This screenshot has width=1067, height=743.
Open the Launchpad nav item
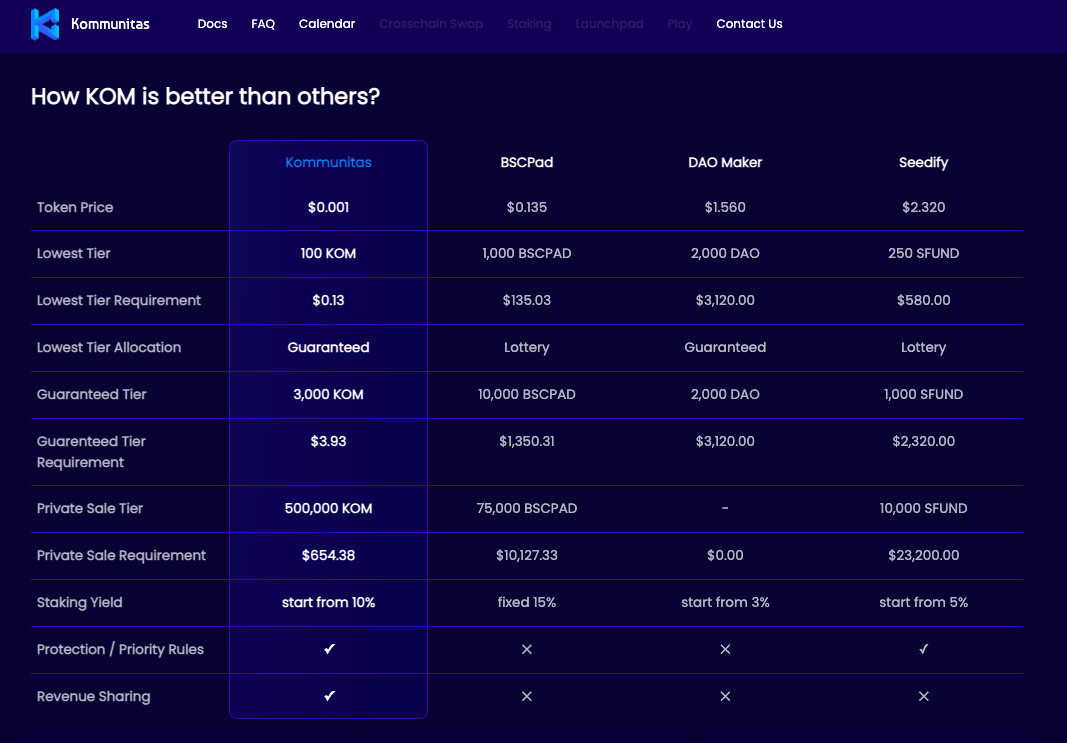pyautogui.click(x=609, y=24)
